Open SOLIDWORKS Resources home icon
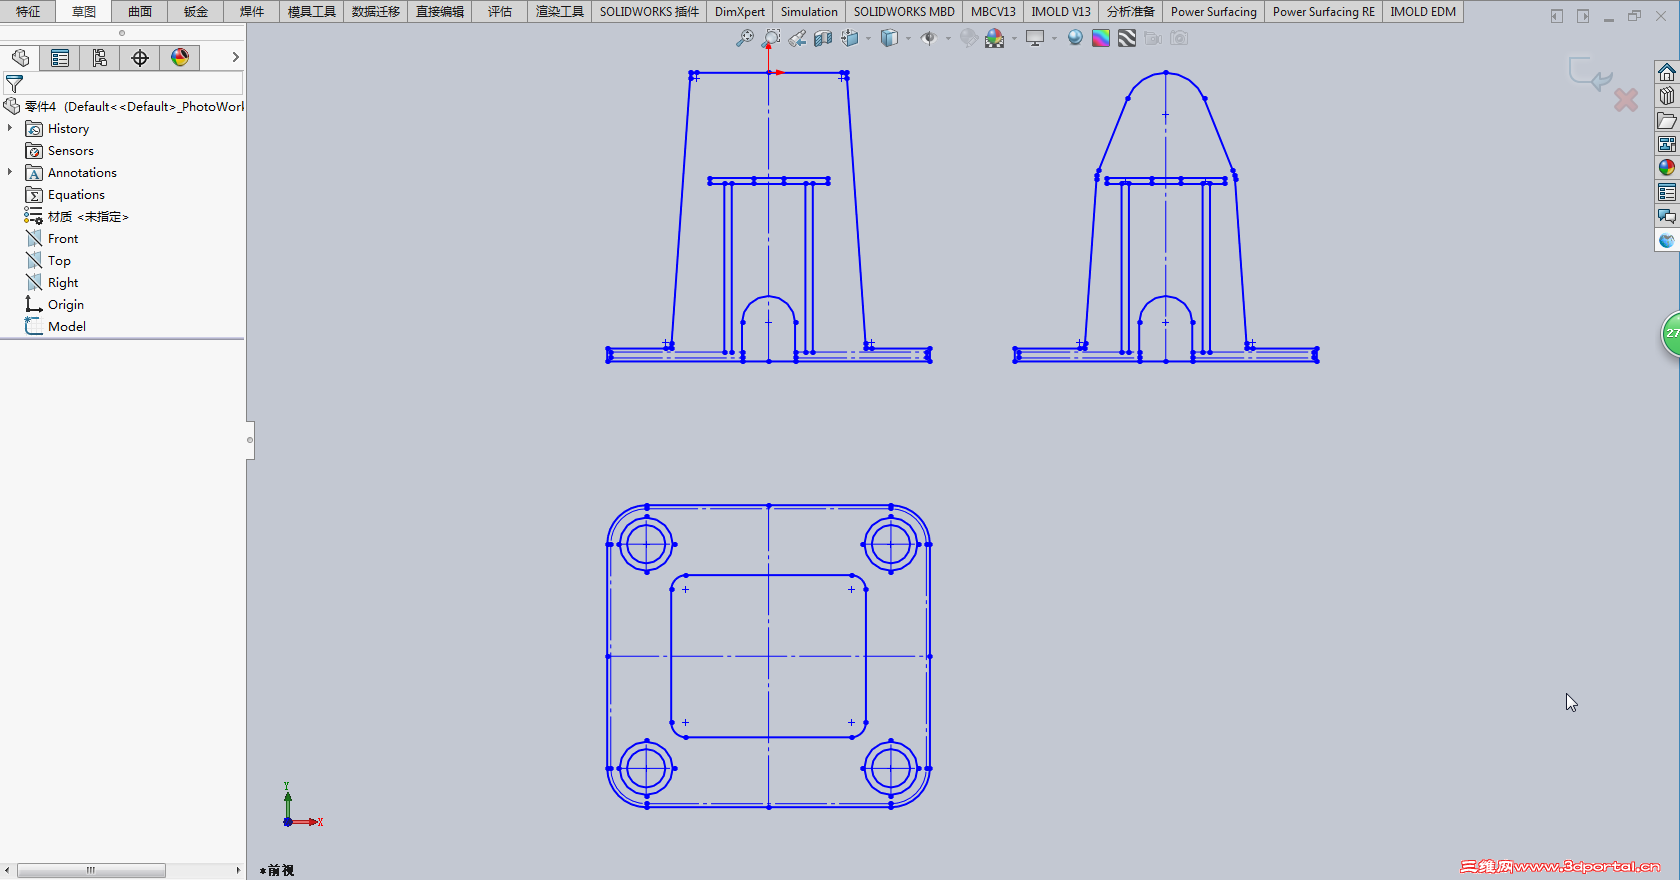1680x880 pixels. [x=1666, y=72]
